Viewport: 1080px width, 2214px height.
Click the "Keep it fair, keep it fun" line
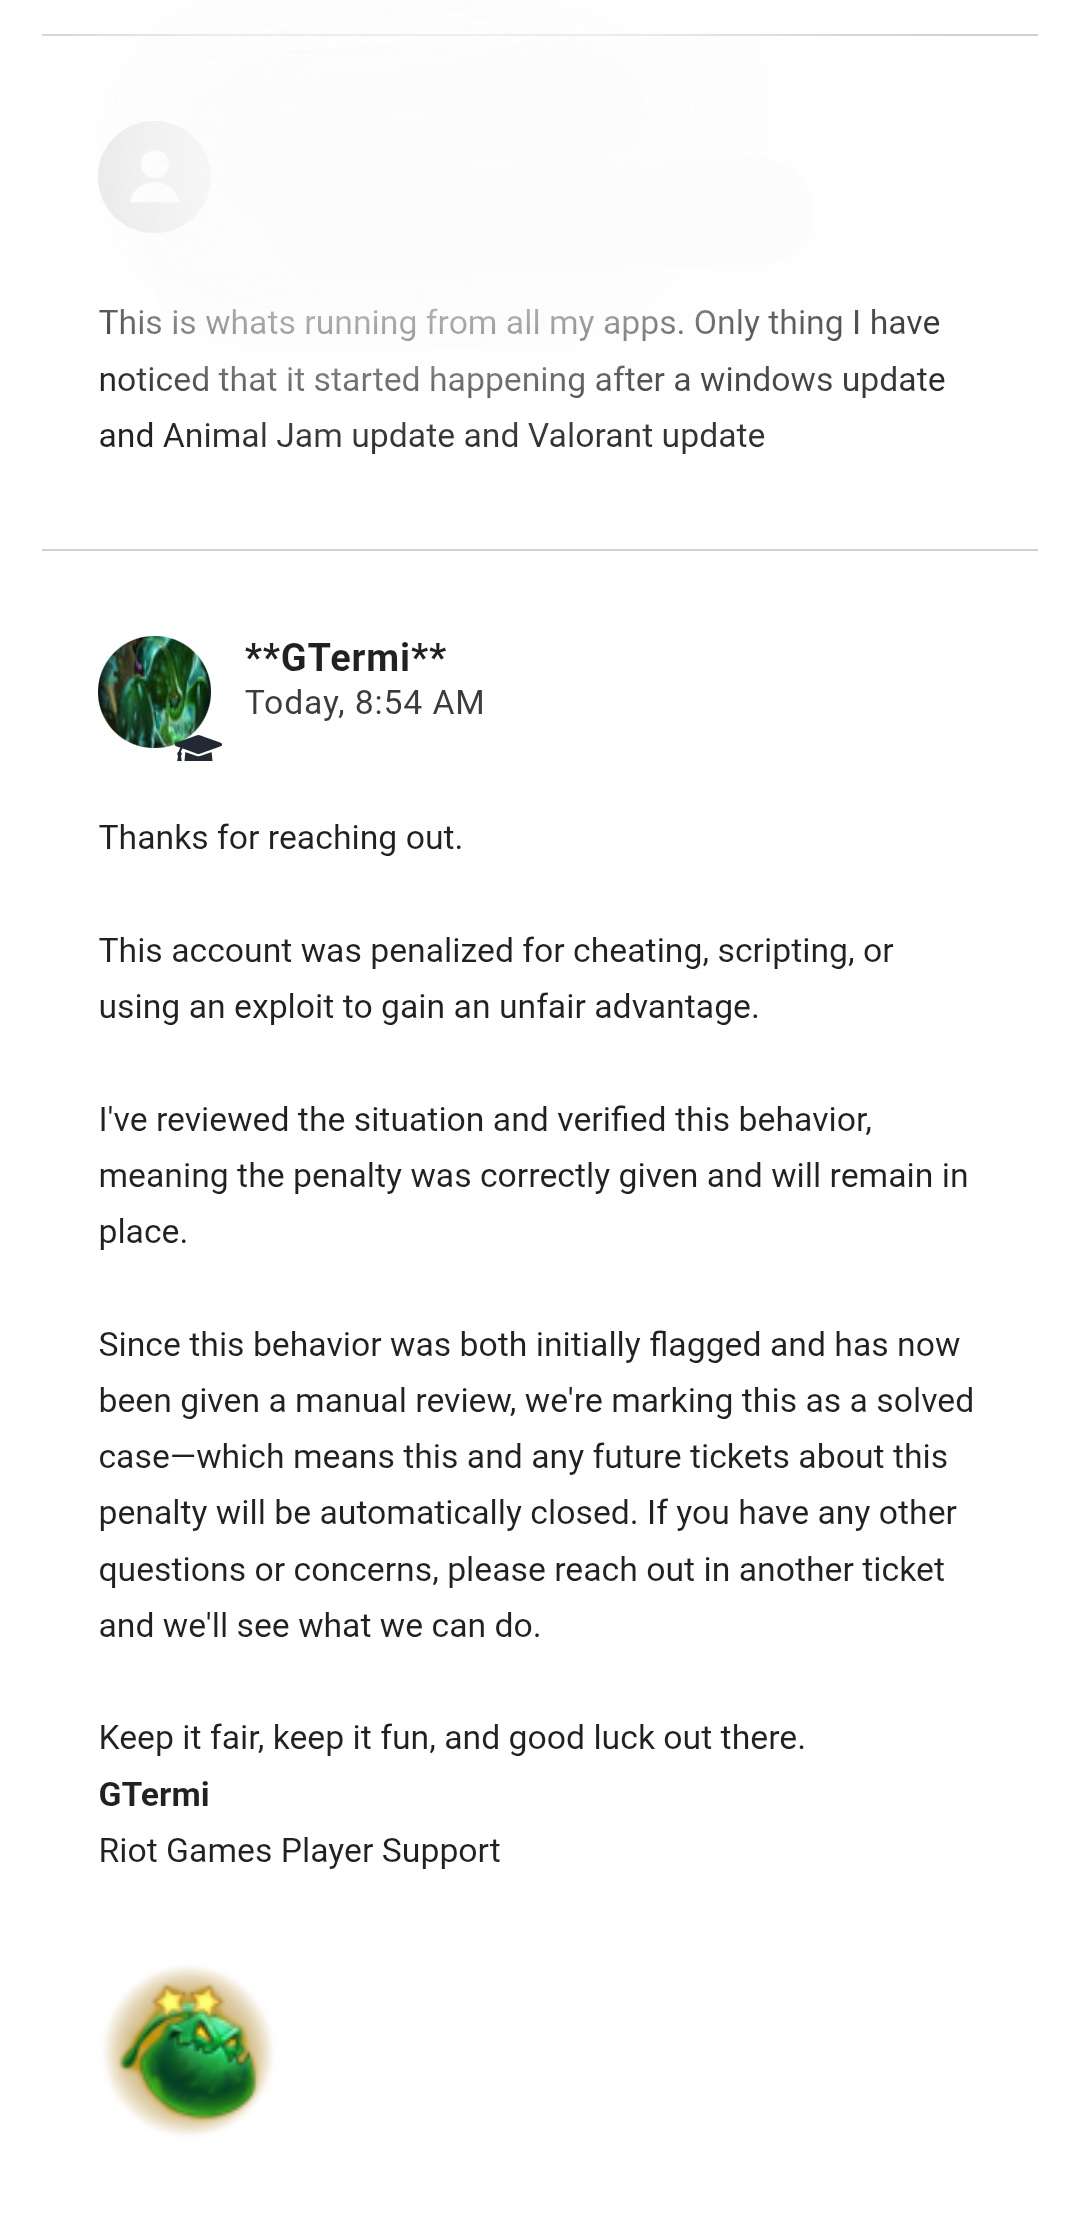(x=451, y=1738)
